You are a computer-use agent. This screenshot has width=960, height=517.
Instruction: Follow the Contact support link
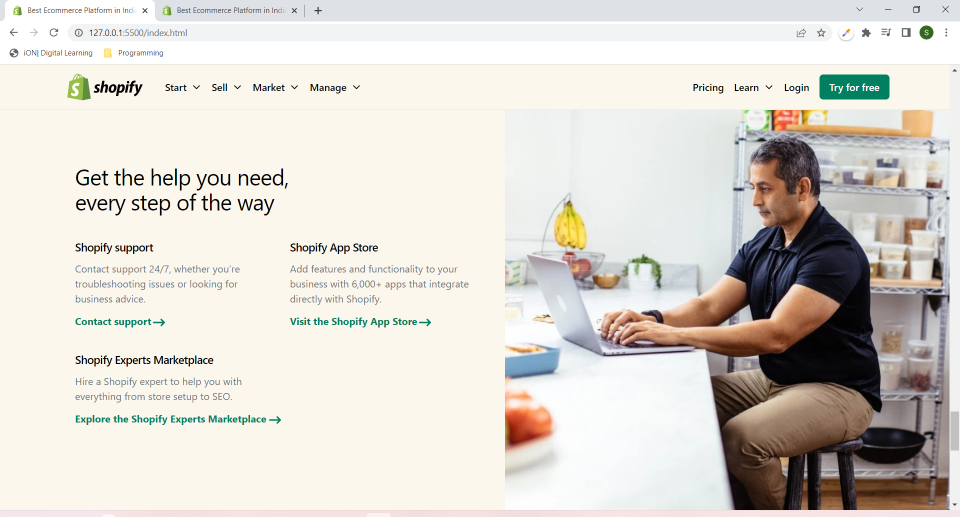tap(120, 322)
